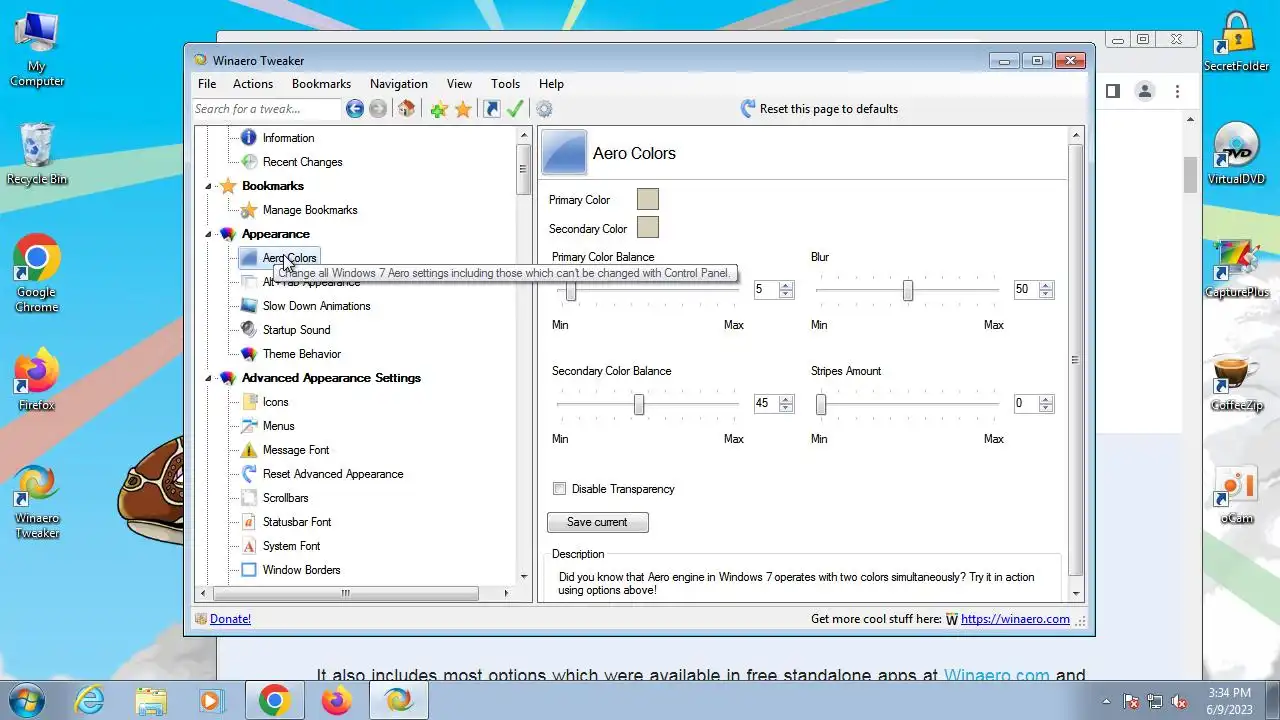Open the Windows Start button
Screen dimensions: 1280x720
(25, 700)
